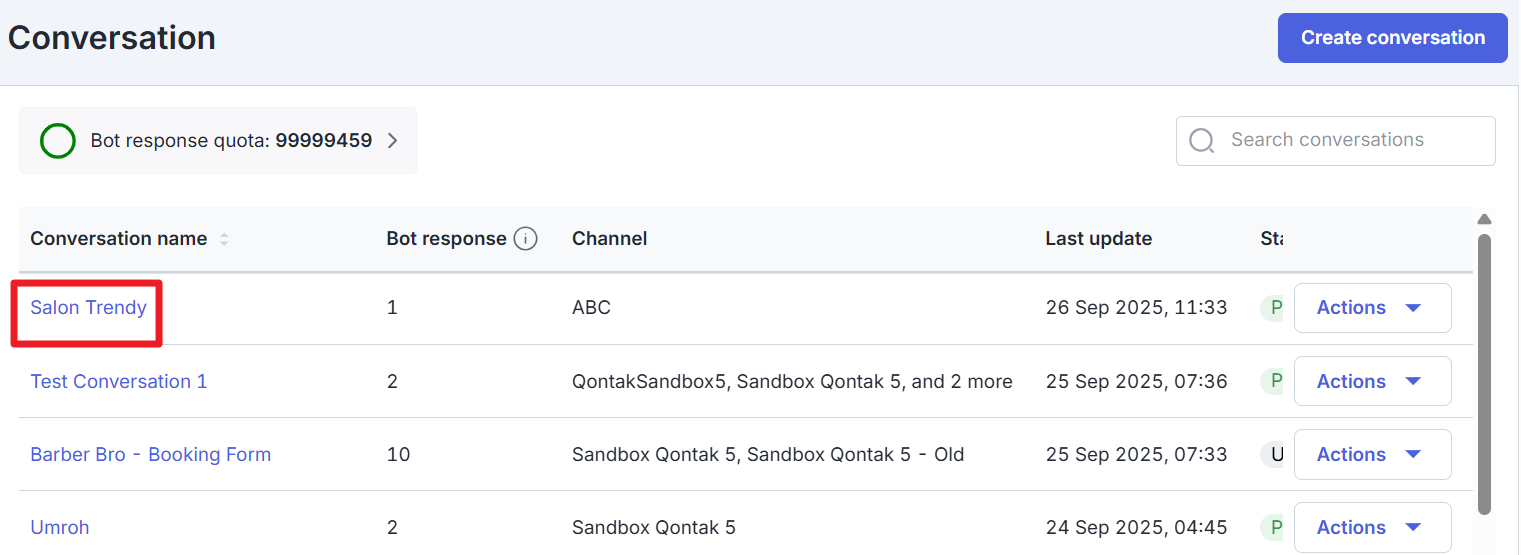Open the Salon Trendy conversation
This screenshot has height=555, width=1521.
(x=88, y=308)
